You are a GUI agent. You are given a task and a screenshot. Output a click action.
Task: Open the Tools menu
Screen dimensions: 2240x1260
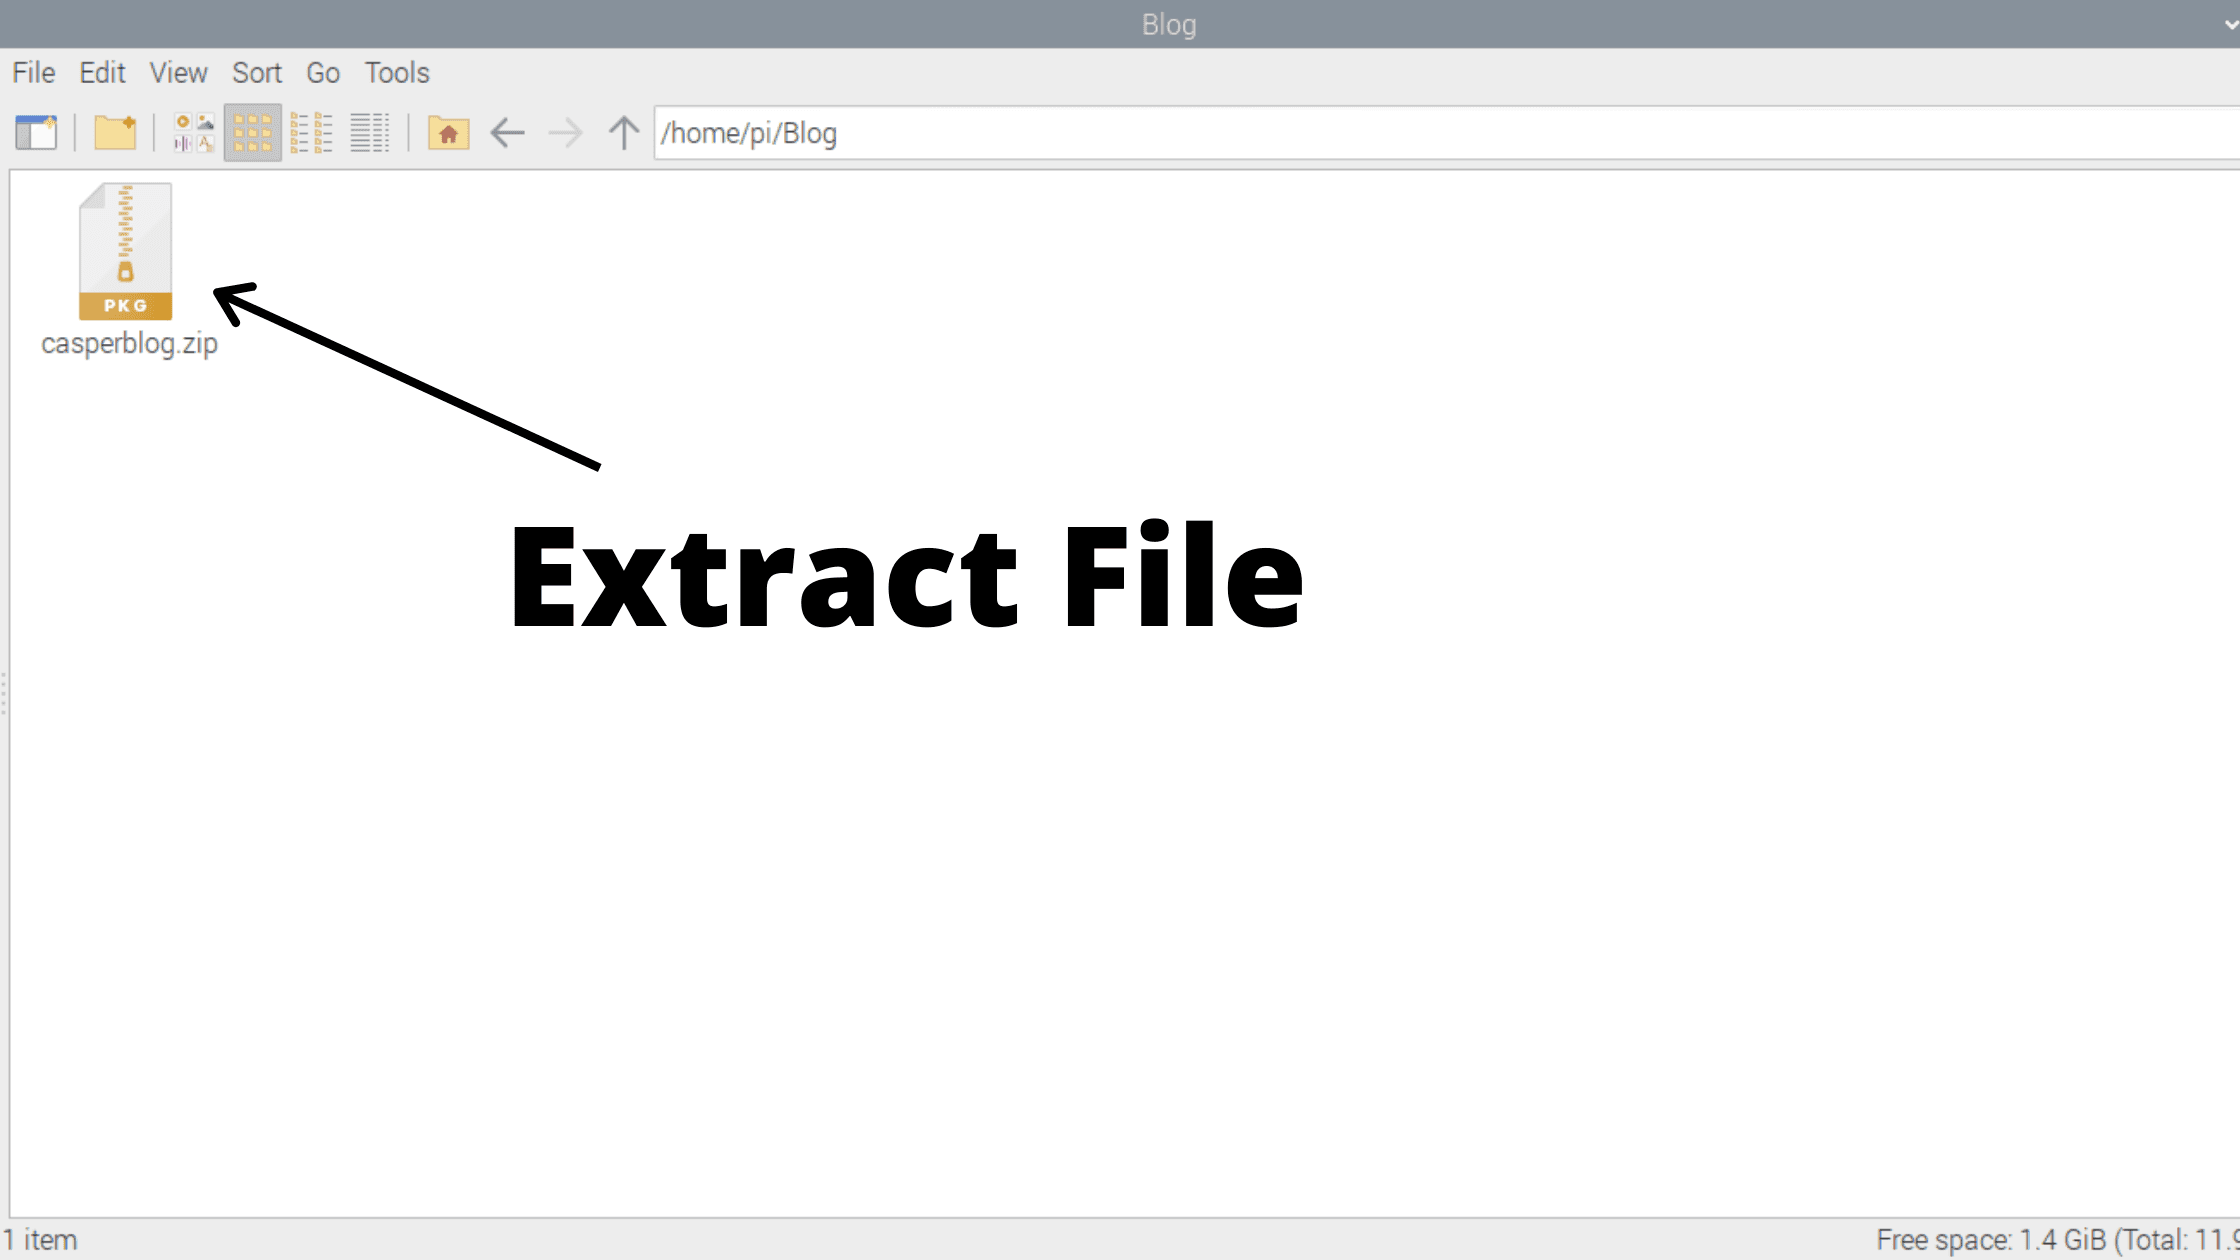[395, 72]
